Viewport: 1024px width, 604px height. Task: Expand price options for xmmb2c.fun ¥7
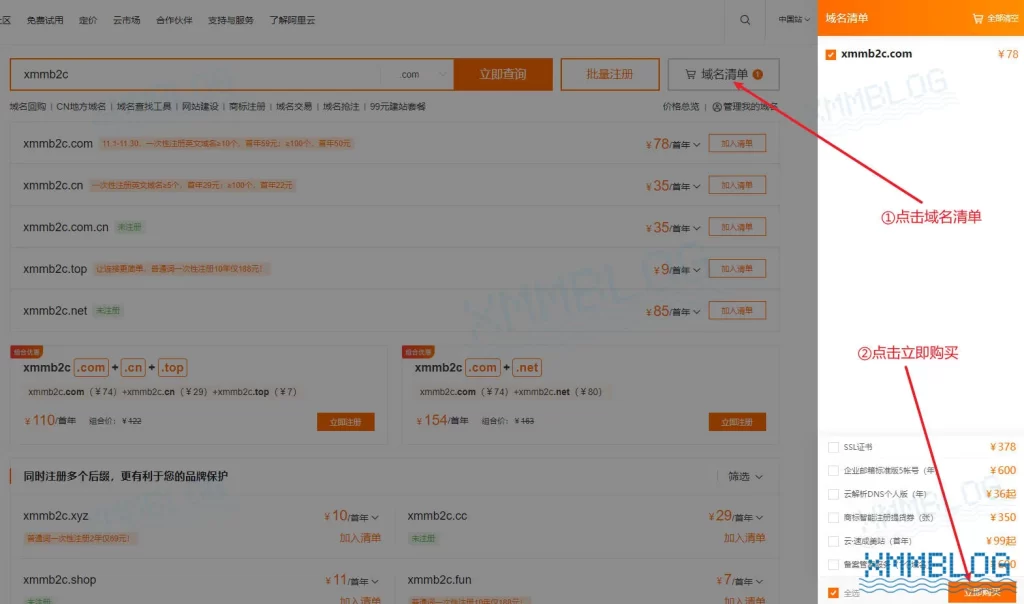pos(759,582)
